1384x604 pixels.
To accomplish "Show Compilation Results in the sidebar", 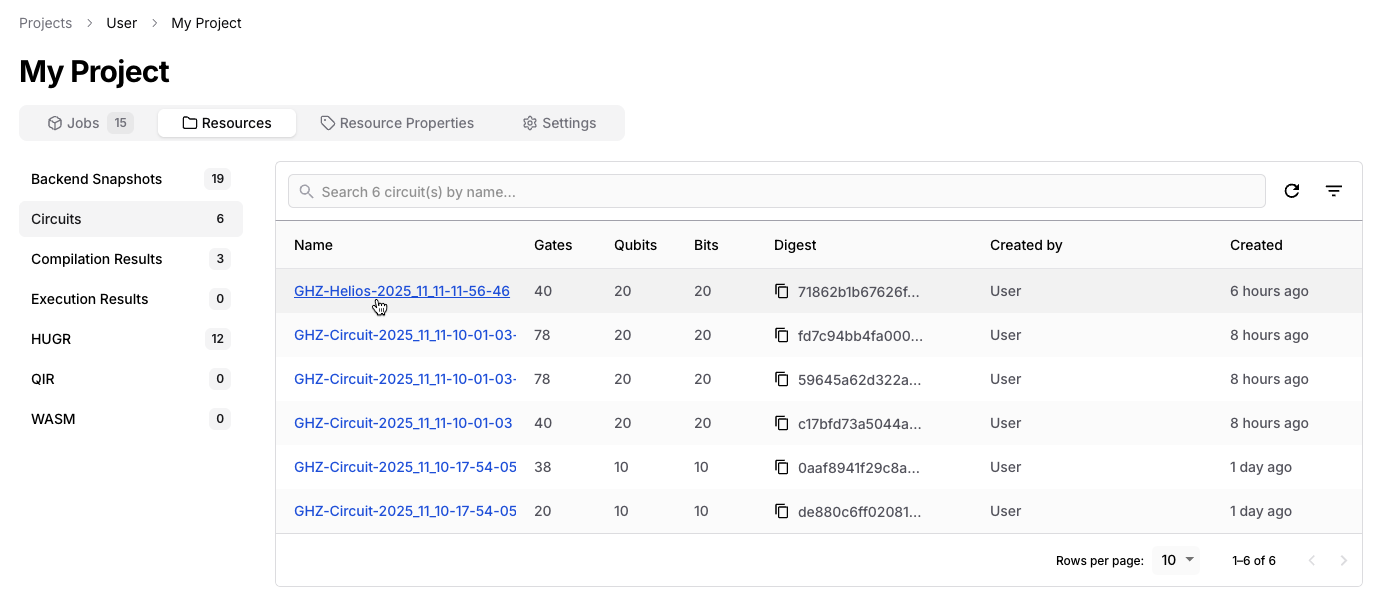I will pyautogui.click(x=96, y=259).
